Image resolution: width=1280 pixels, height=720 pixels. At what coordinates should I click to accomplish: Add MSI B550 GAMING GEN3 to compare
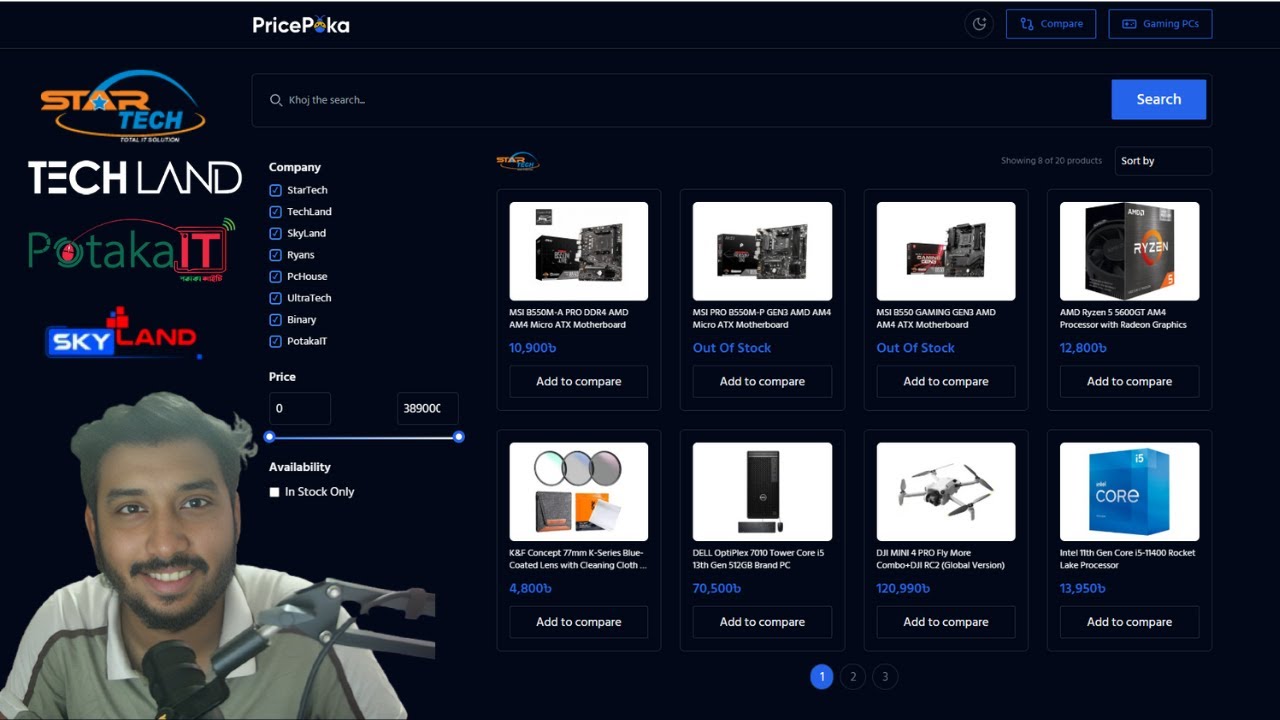[946, 381]
